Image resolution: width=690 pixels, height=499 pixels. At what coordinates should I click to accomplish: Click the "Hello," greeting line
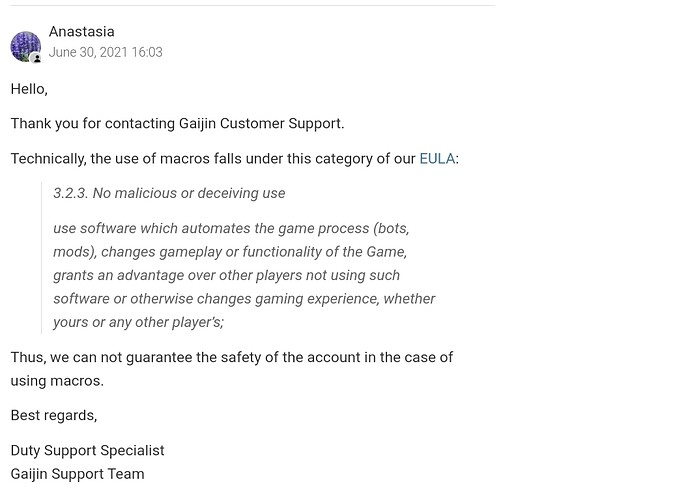(x=29, y=89)
